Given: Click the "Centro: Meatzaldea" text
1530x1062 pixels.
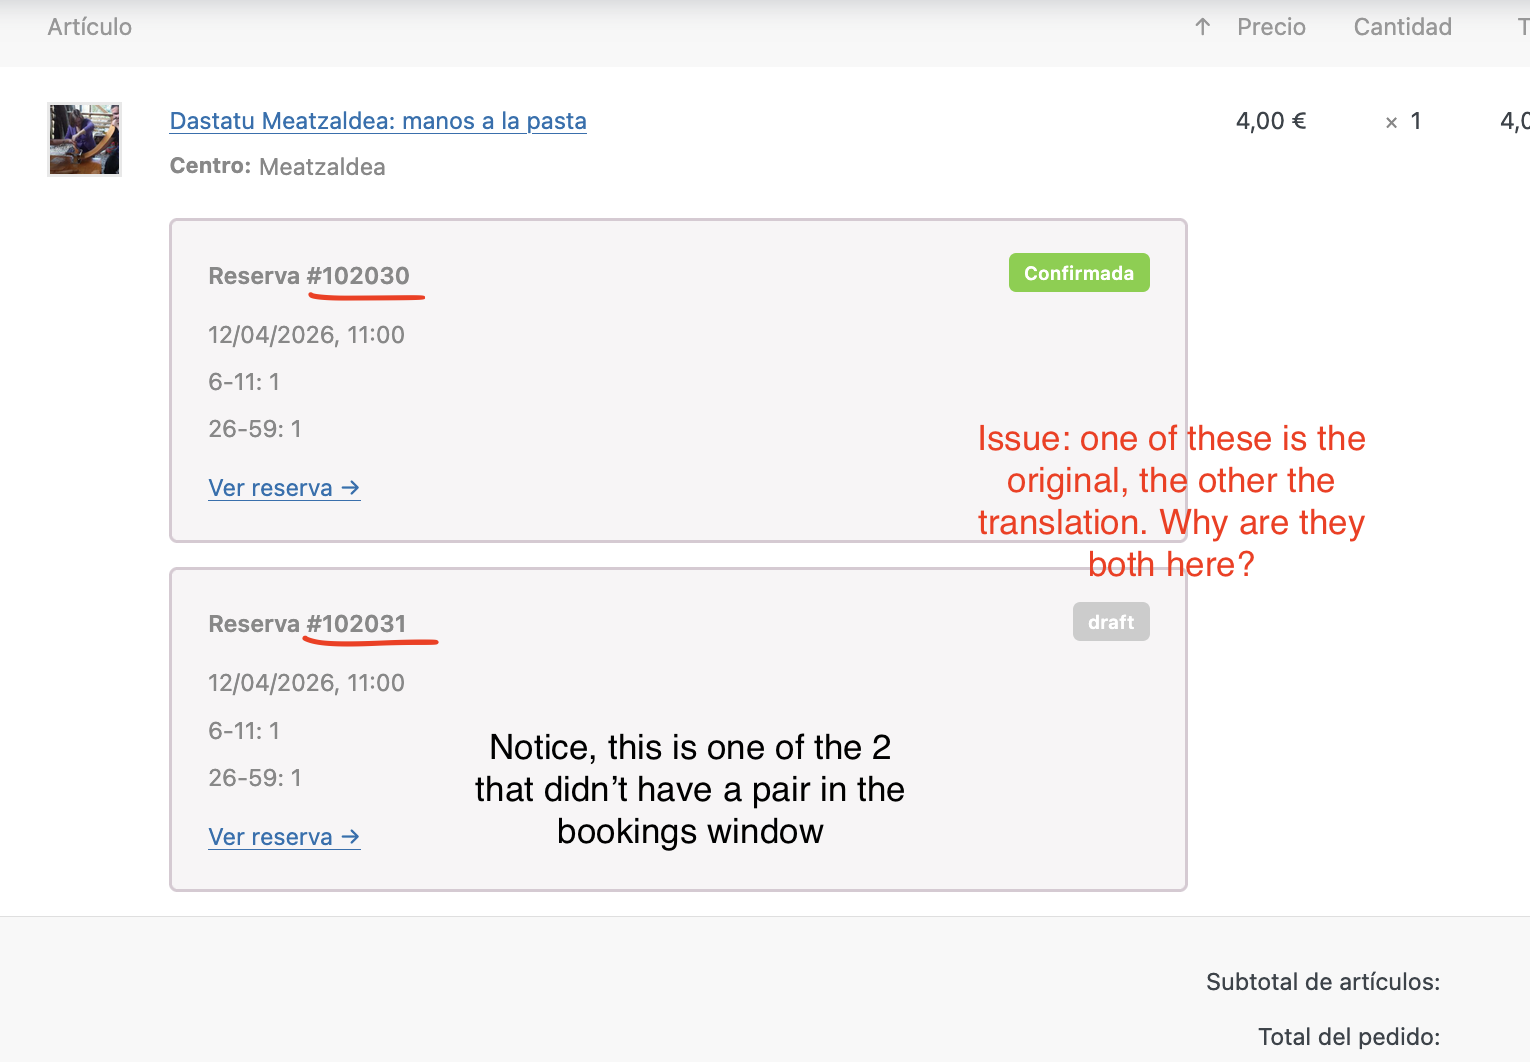Looking at the screenshot, I should coord(277,166).
